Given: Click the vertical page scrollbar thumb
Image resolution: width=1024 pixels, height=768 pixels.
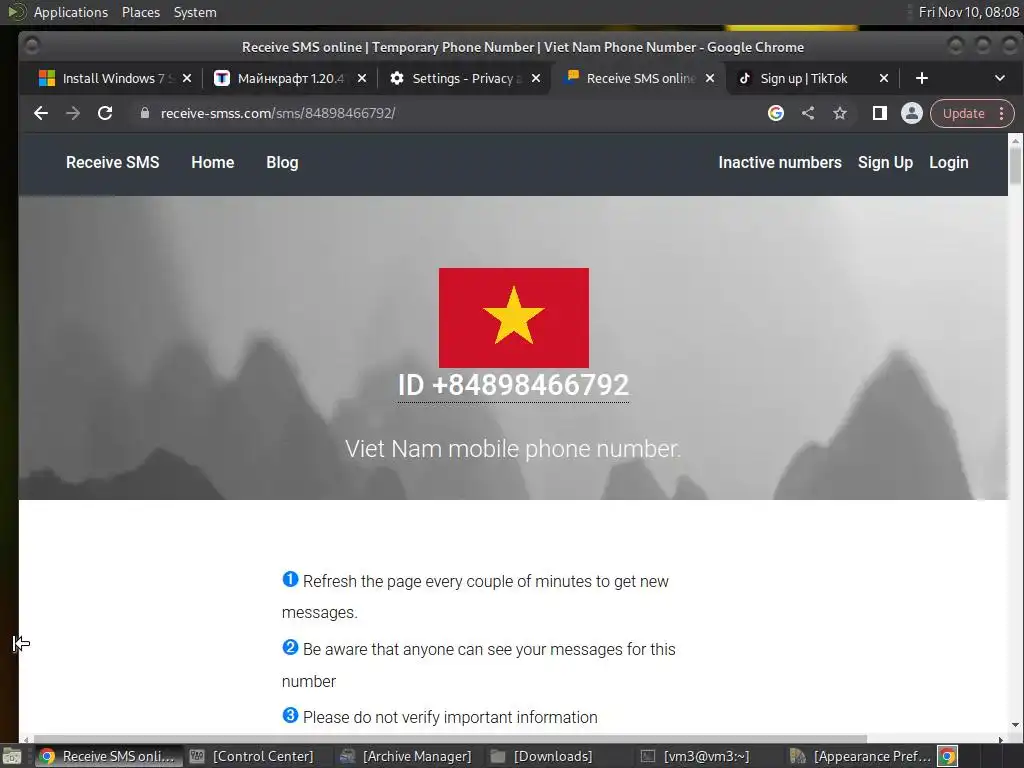Looking at the screenshot, I should [x=1015, y=166].
